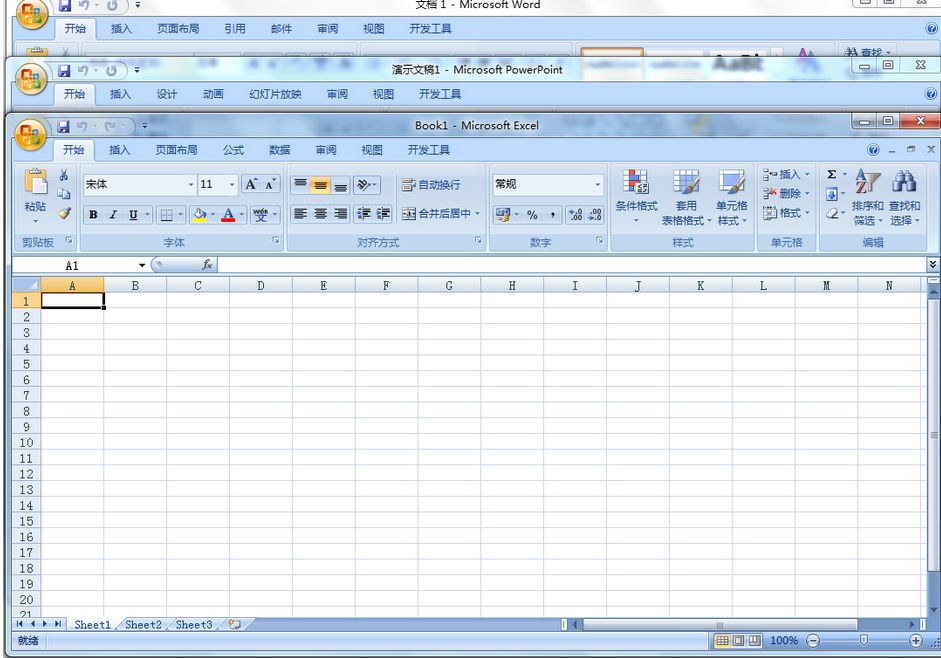Click the insert function fx button
Viewport: 941px width, 658px height.
[207, 265]
